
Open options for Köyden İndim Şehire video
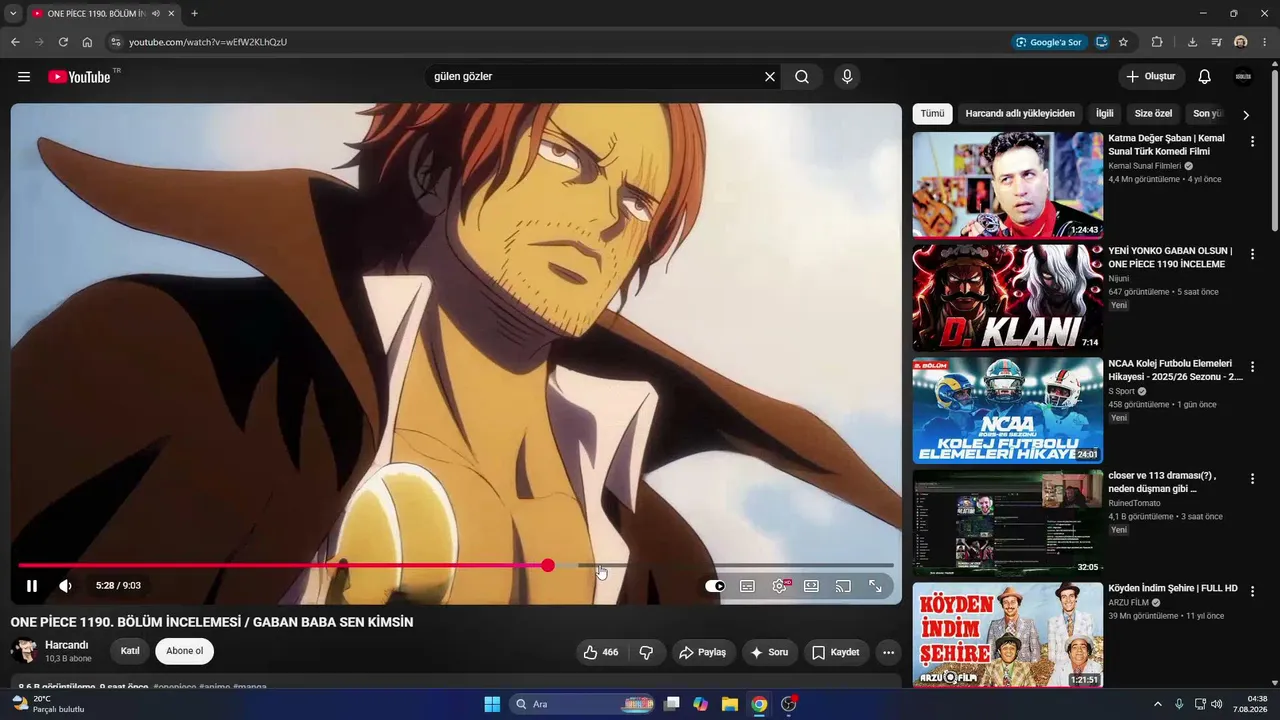point(1252,592)
